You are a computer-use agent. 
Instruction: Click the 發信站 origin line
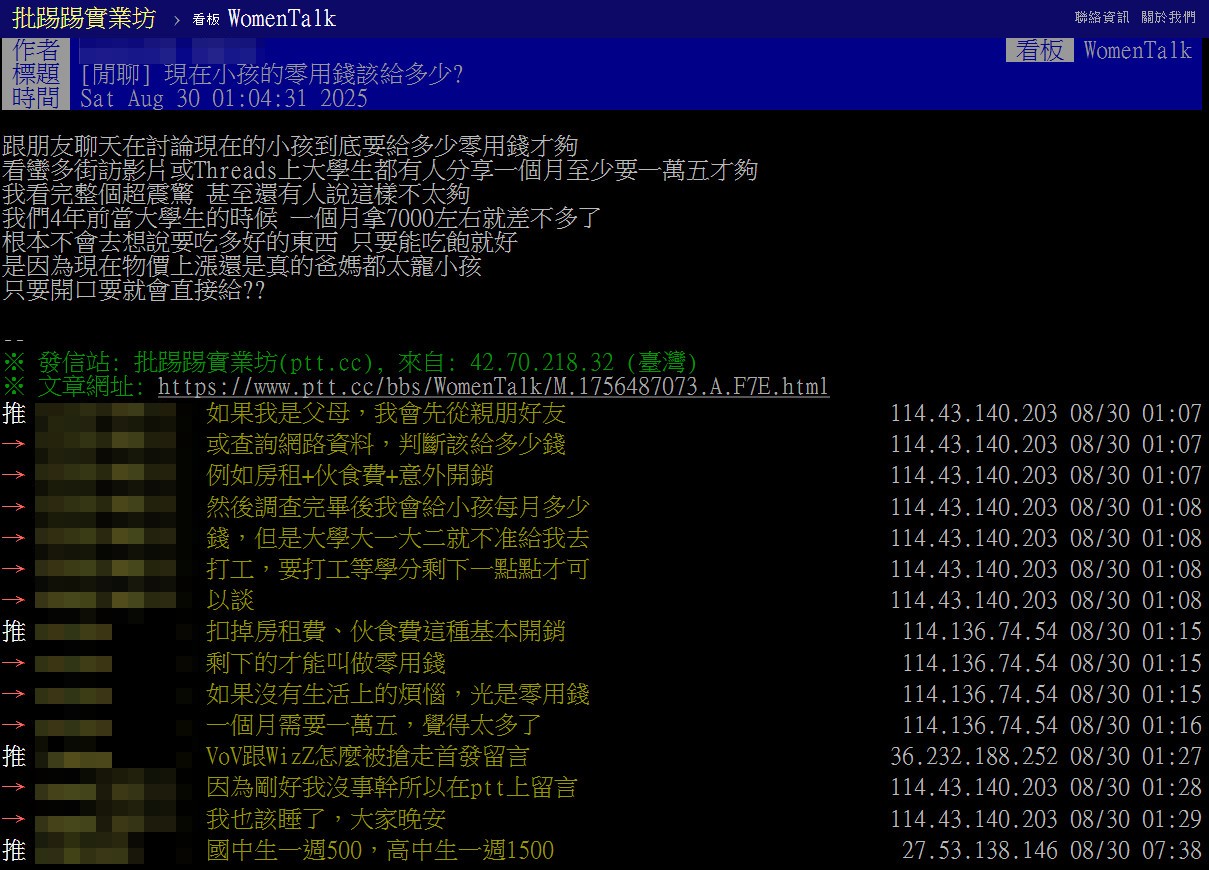(350, 362)
